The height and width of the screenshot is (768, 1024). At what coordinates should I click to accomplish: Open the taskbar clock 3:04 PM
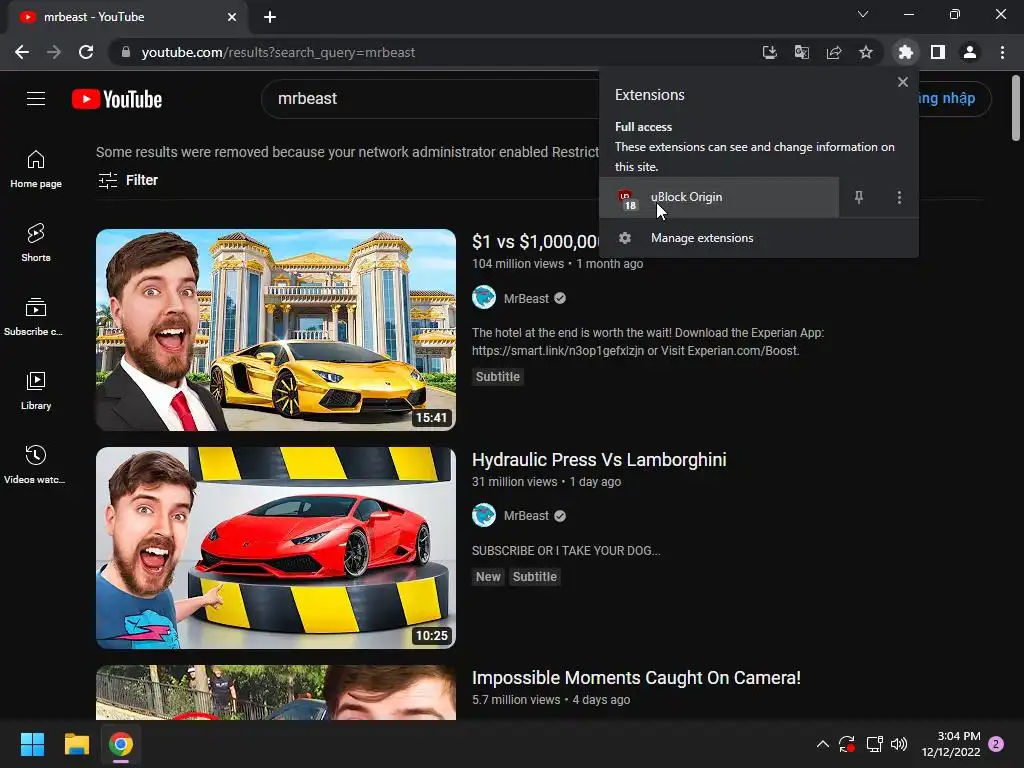[x=951, y=744]
